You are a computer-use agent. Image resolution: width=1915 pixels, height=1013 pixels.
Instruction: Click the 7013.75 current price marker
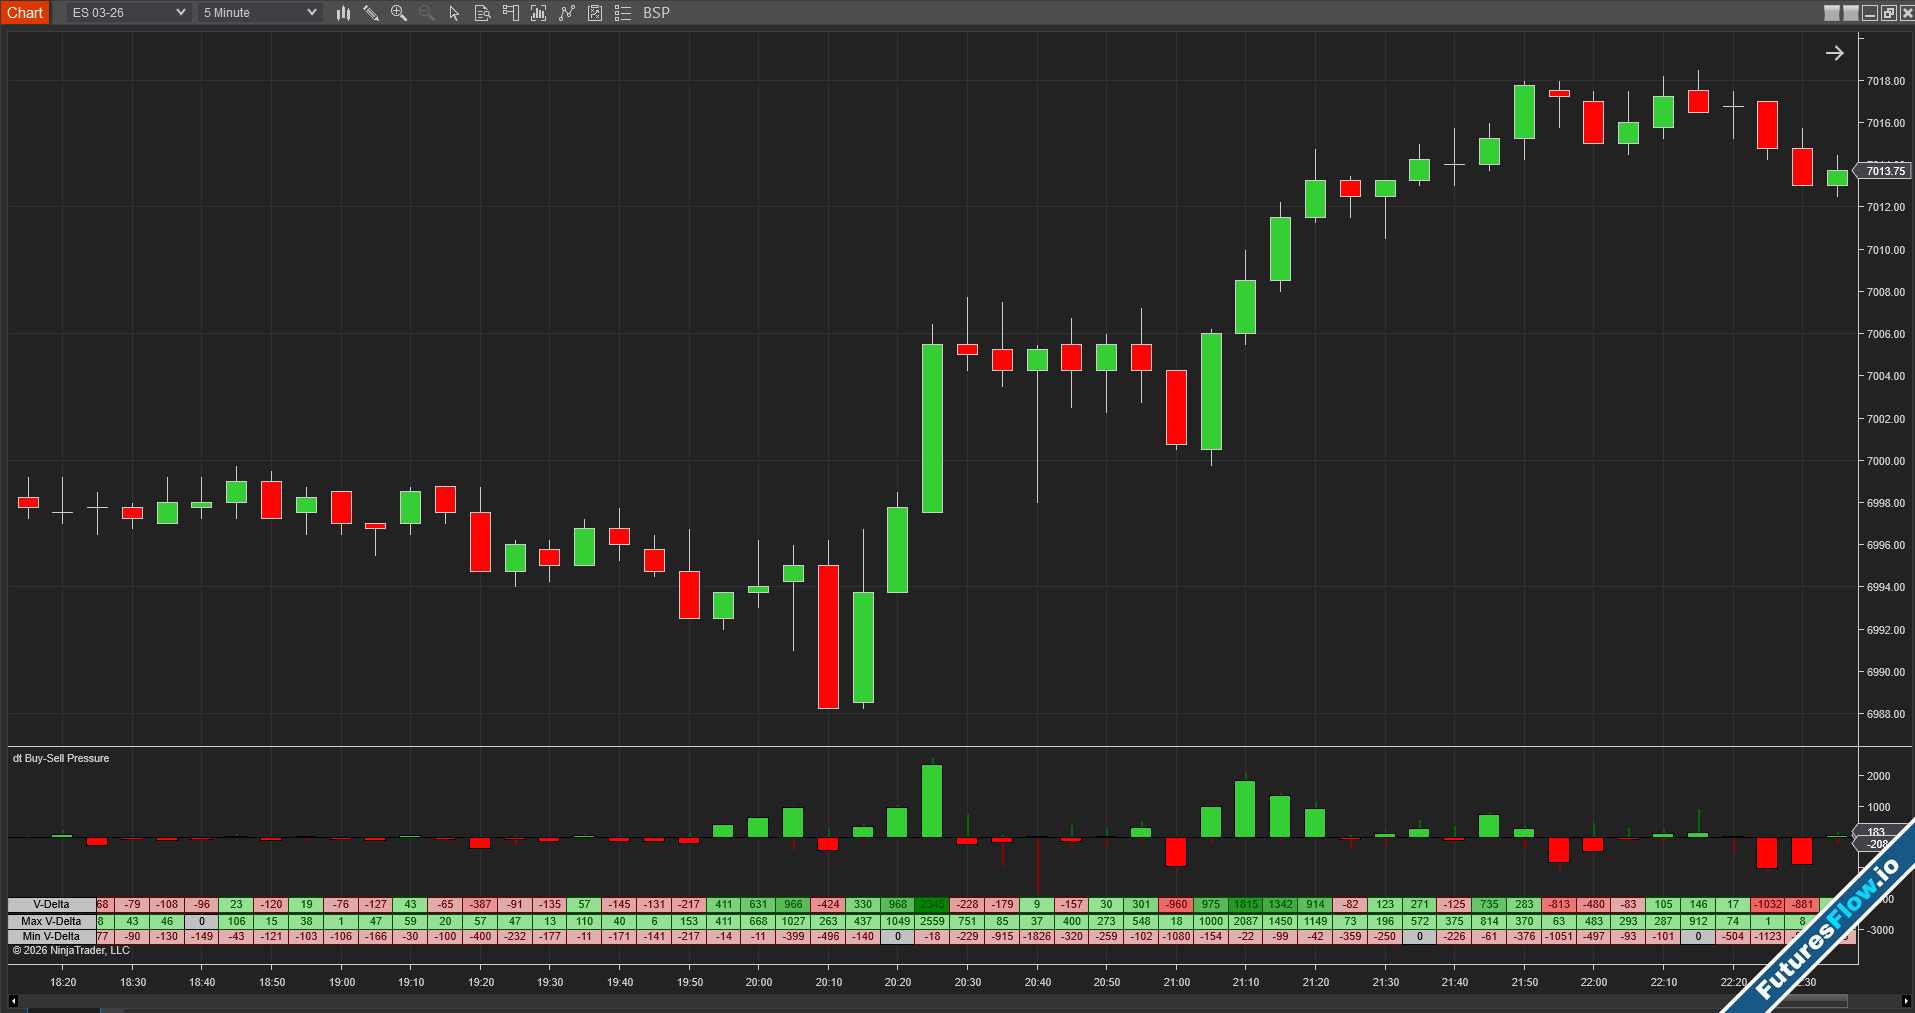click(x=1885, y=171)
